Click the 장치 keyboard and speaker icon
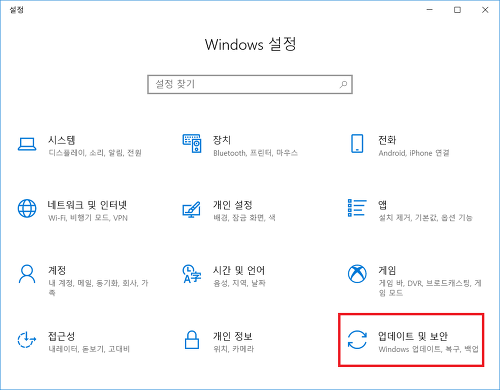This screenshot has height=390, width=500. click(x=192, y=143)
